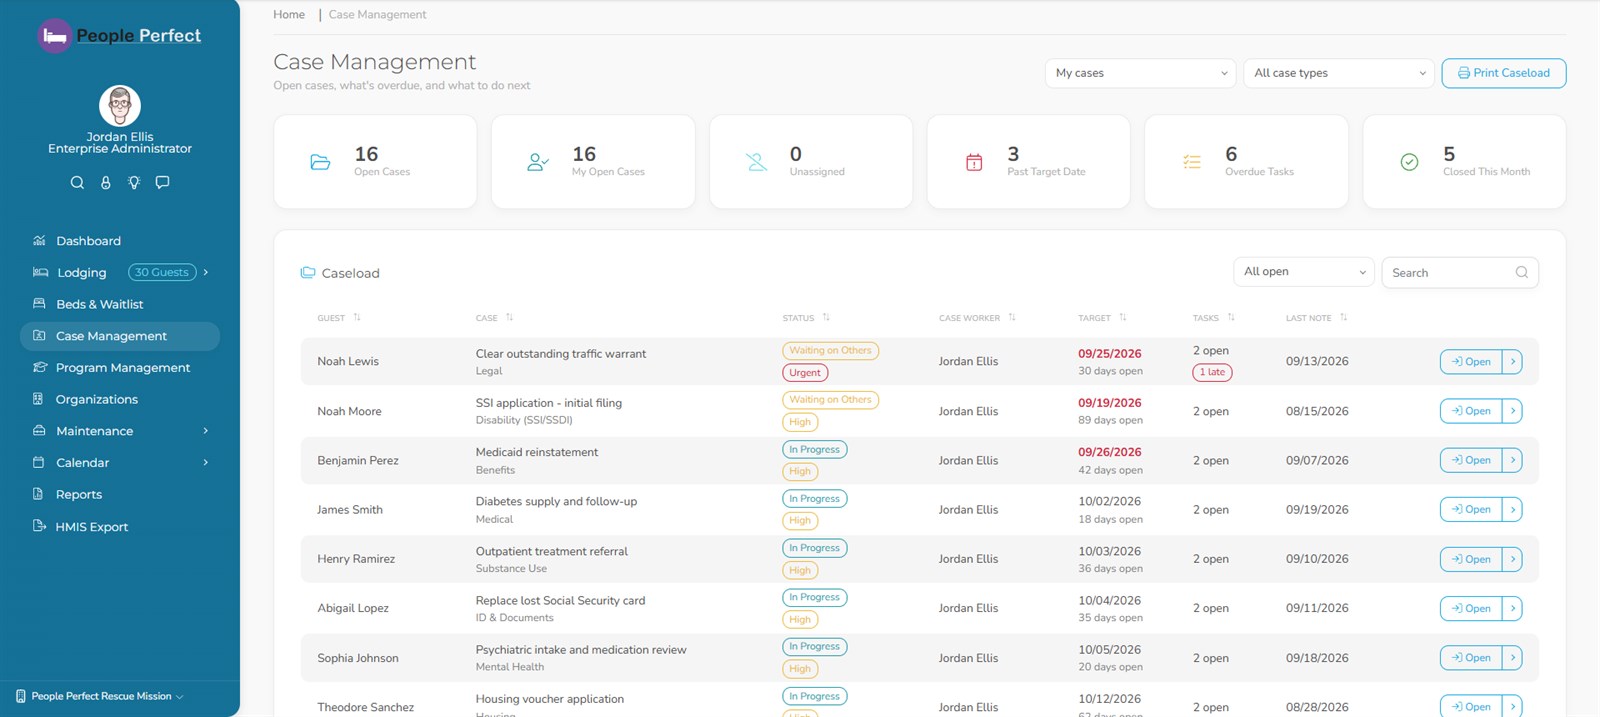Screen dimensions: 1600x717
Task: Click the Overdue Tasks checklist icon
Action: coord(1192,162)
